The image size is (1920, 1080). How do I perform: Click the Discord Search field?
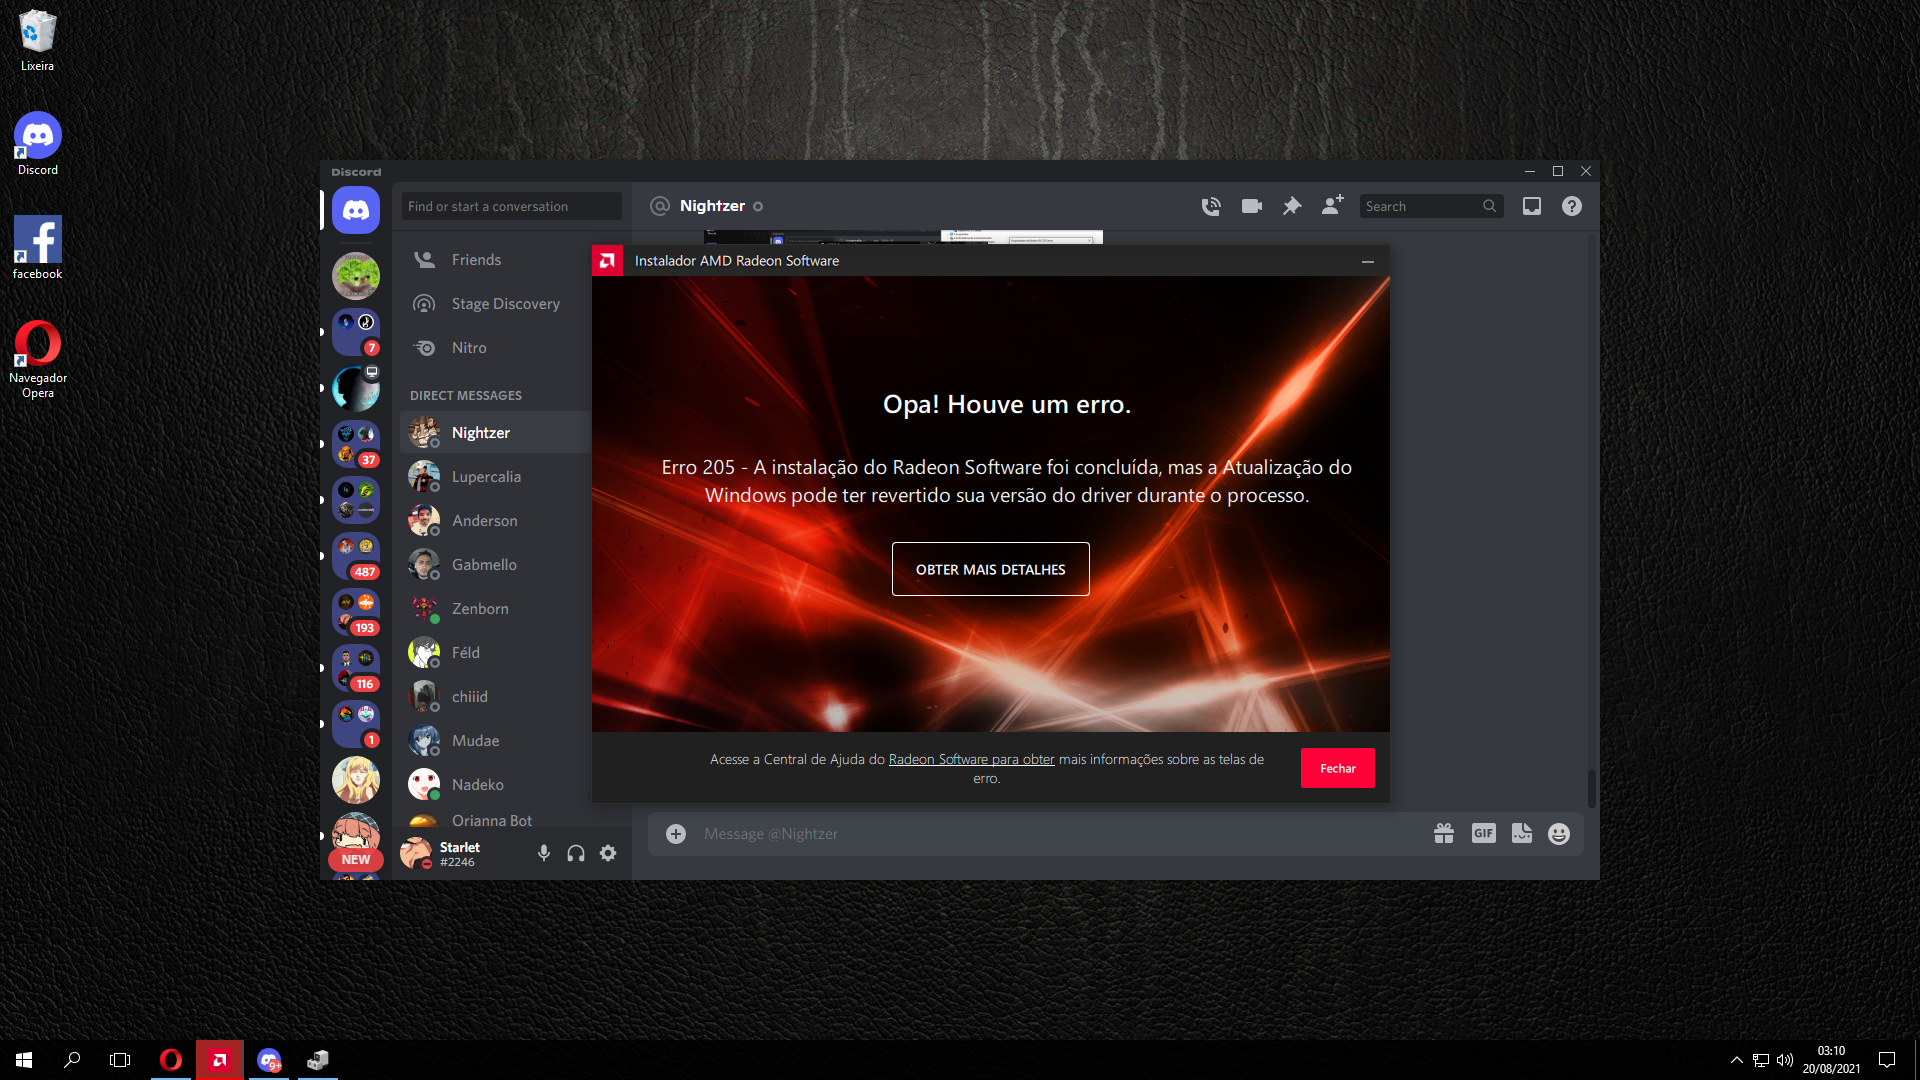[x=1431, y=206]
